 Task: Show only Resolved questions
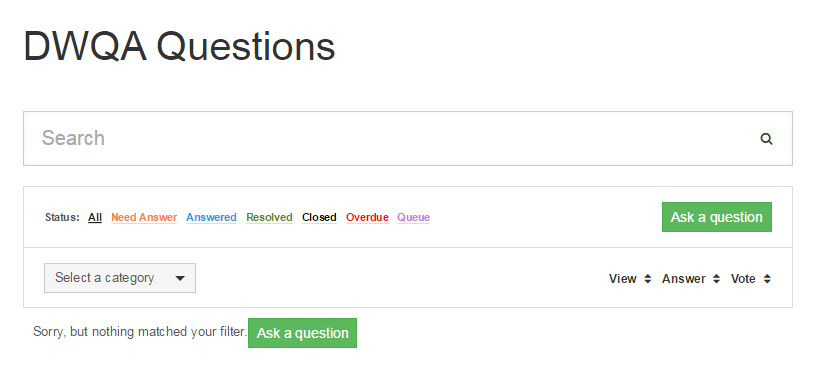click(x=269, y=217)
